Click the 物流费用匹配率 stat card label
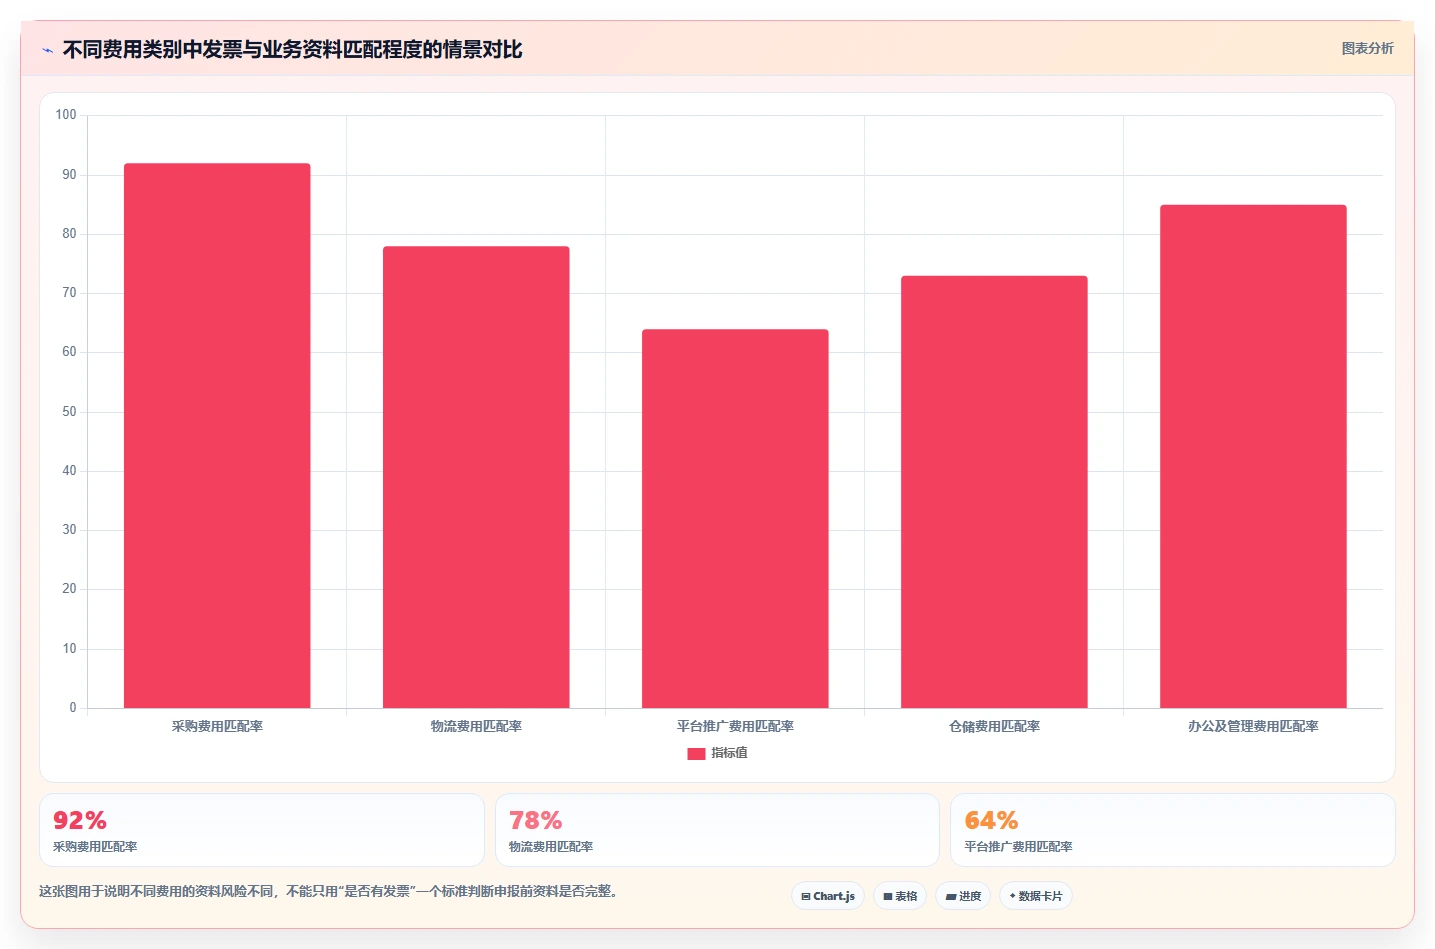Image resolution: width=1435 pixels, height=949 pixels. pyautogui.click(x=551, y=846)
